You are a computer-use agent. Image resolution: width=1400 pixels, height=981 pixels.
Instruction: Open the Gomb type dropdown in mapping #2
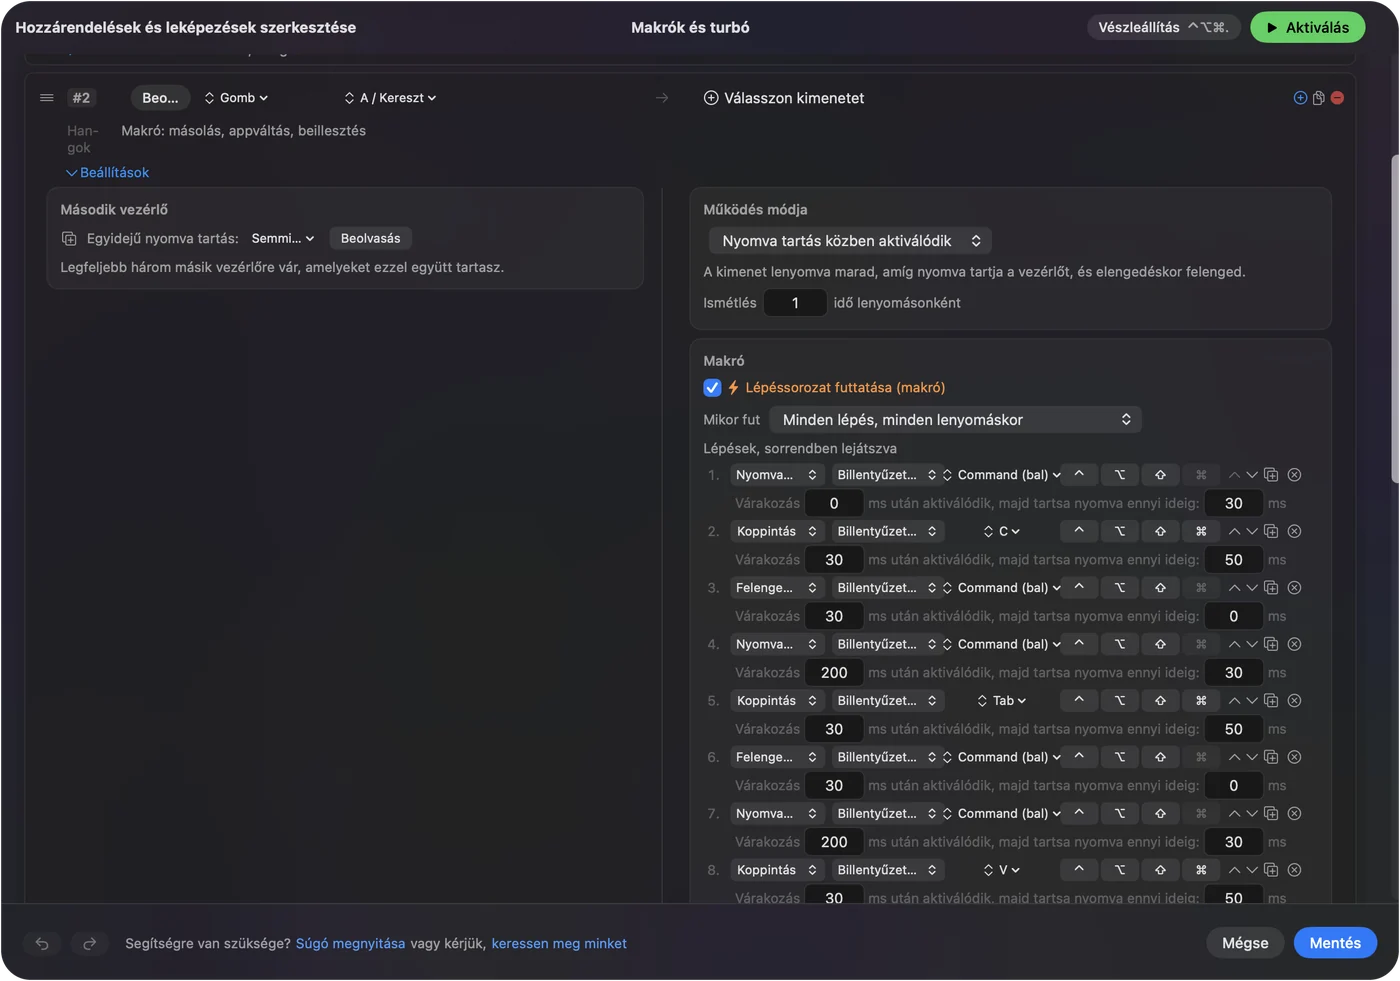[x=236, y=98]
